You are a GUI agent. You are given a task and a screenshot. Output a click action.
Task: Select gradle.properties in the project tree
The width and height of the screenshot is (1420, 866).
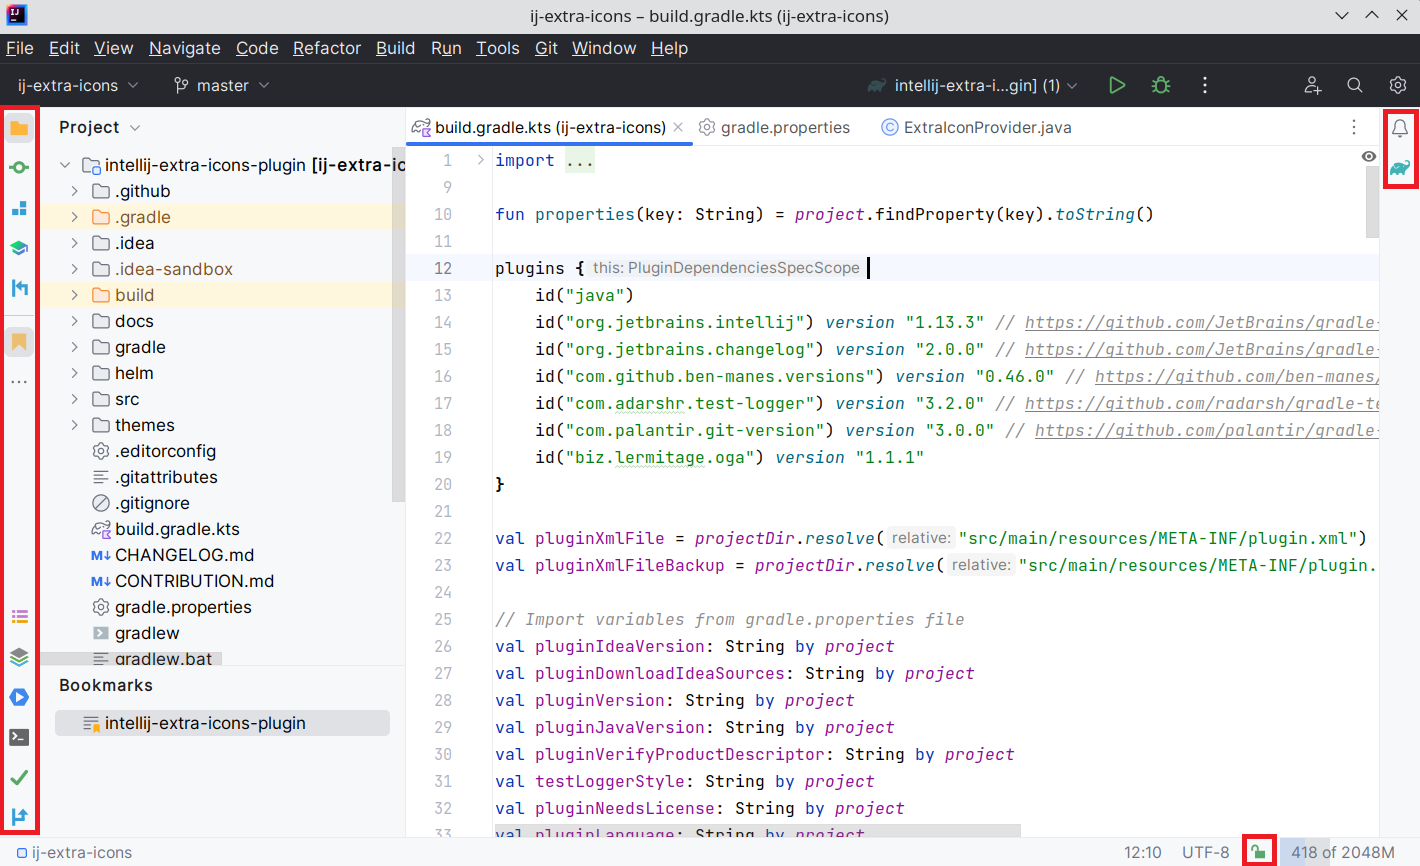click(183, 607)
